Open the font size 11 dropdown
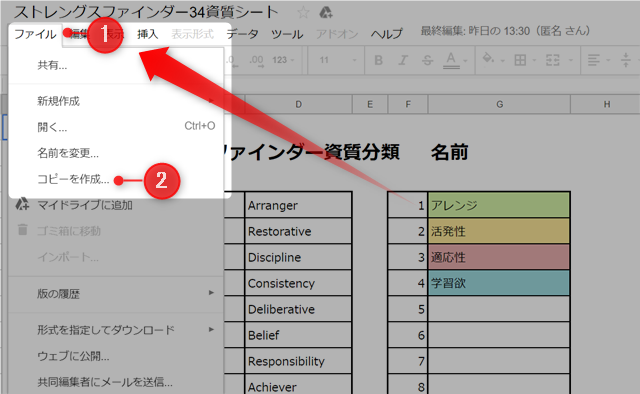Image resolution: width=640 pixels, height=394 pixels. tap(338, 60)
